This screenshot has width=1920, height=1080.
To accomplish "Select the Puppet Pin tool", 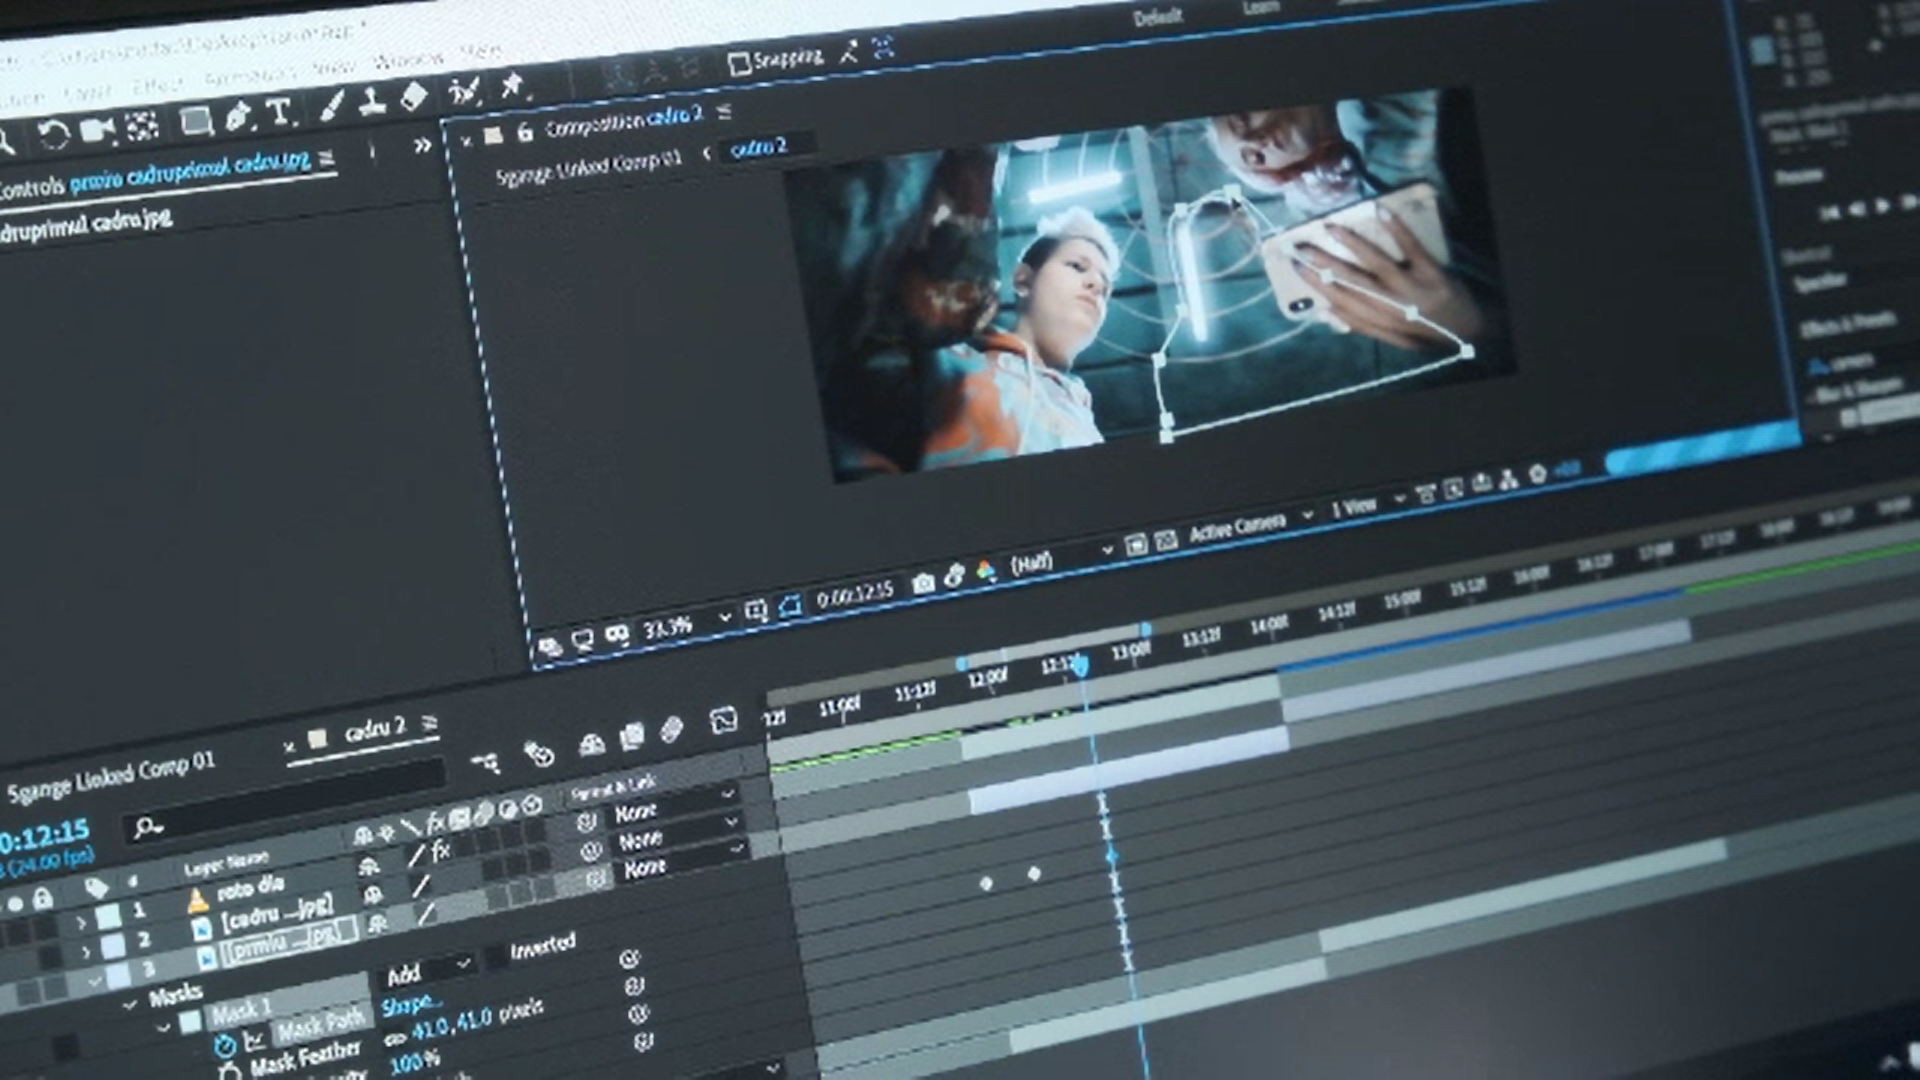I will pos(513,86).
